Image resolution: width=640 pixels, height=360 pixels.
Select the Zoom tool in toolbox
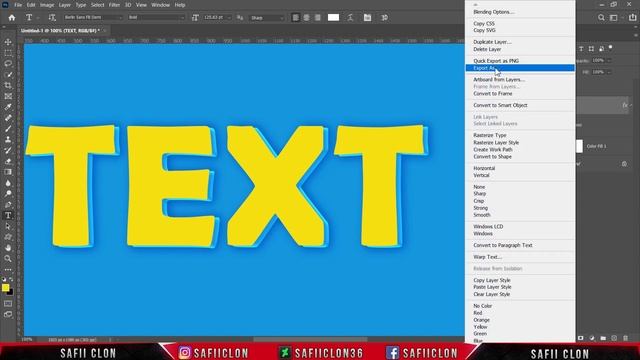(x=8, y=258)
